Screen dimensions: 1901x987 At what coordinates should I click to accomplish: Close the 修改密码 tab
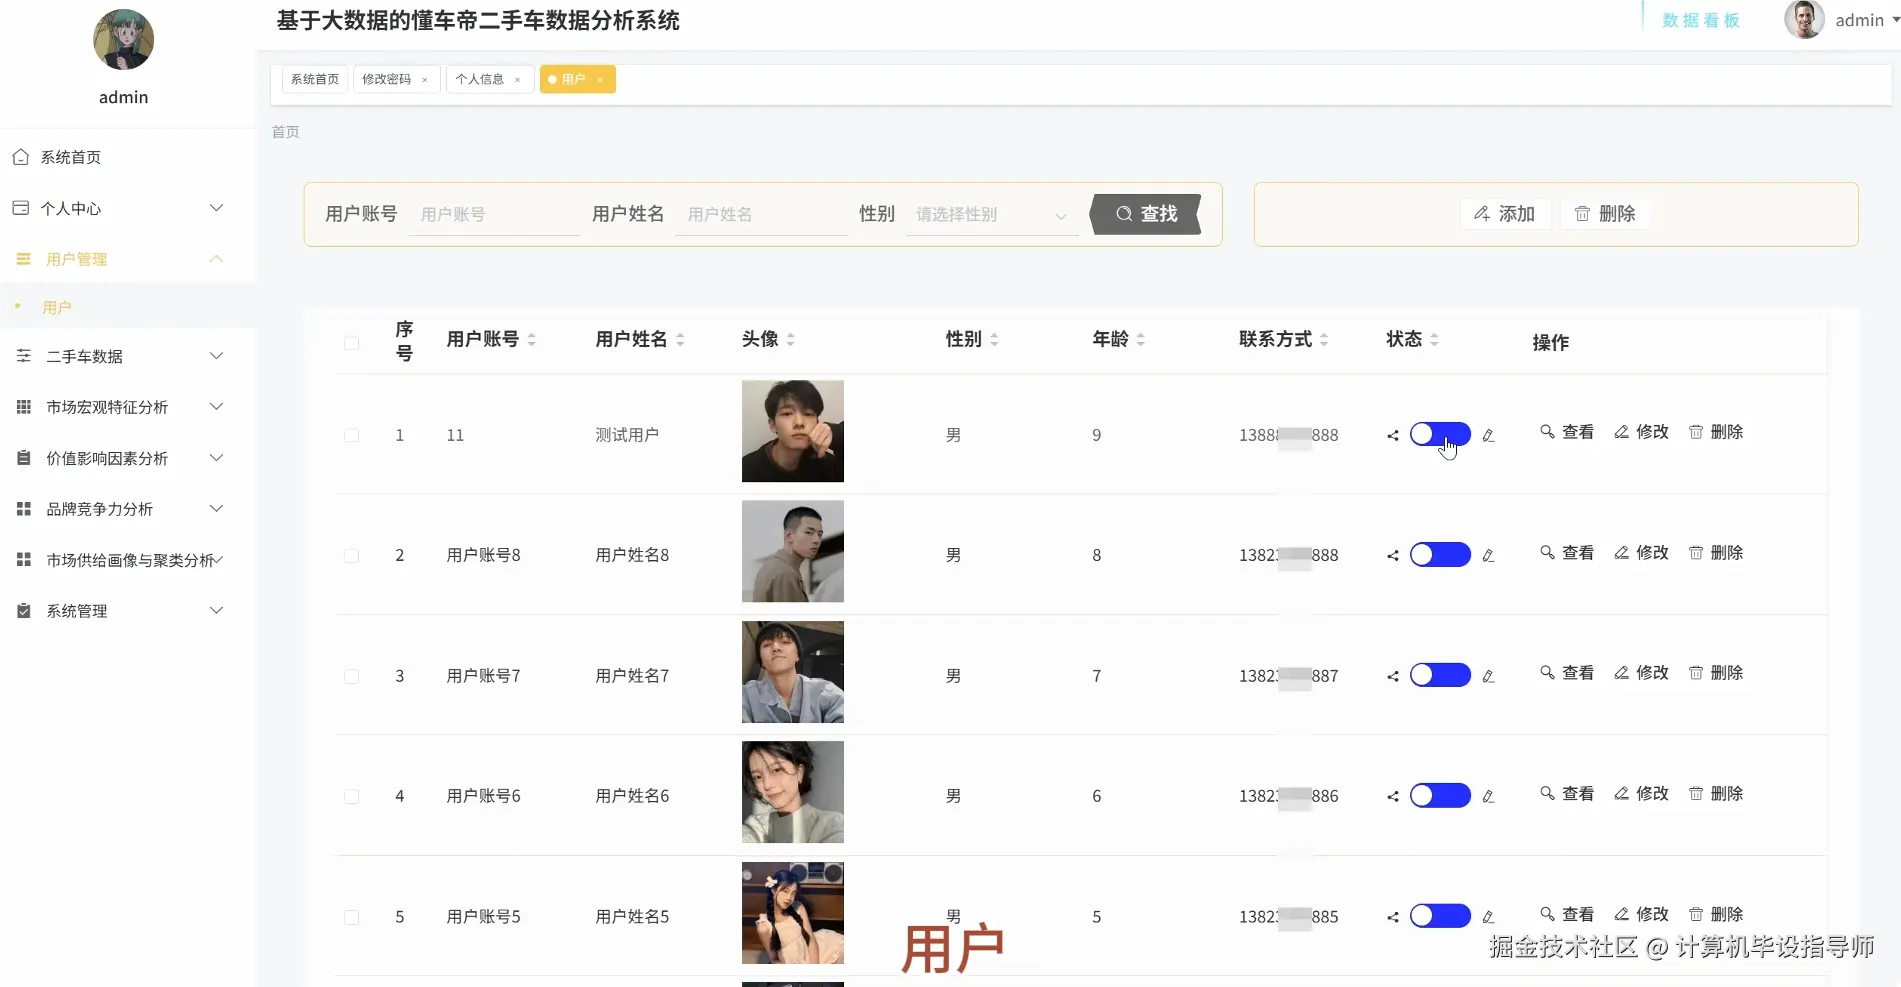(x=425, y=80)
